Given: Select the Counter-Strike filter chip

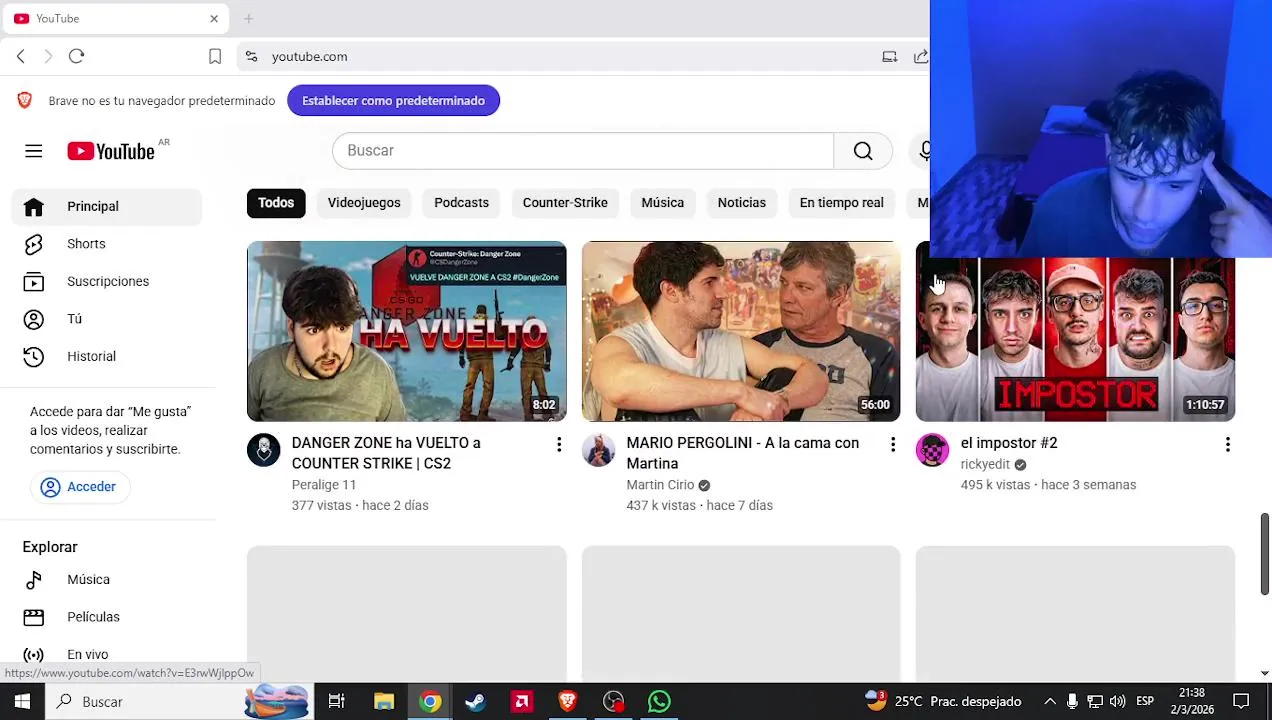Looking at the screenshot, I should (565, 203).
